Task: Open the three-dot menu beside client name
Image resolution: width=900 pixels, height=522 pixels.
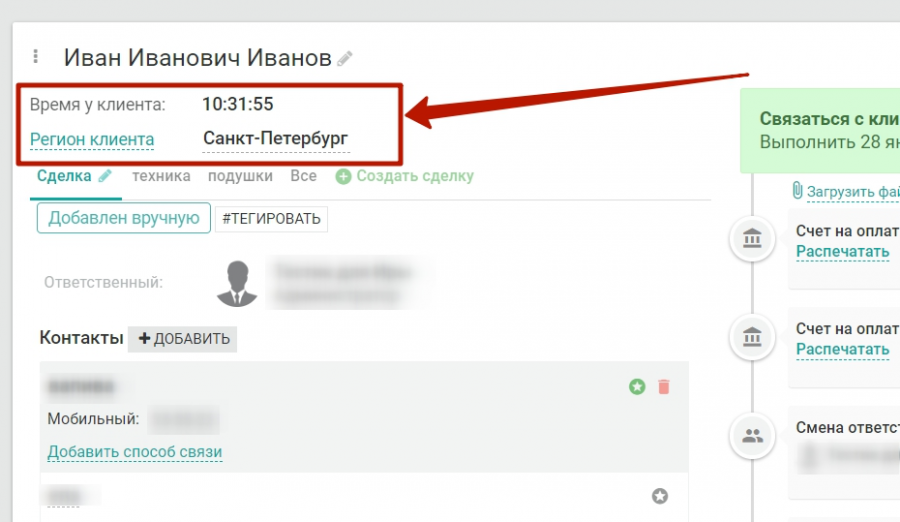Action: (36, 56)
